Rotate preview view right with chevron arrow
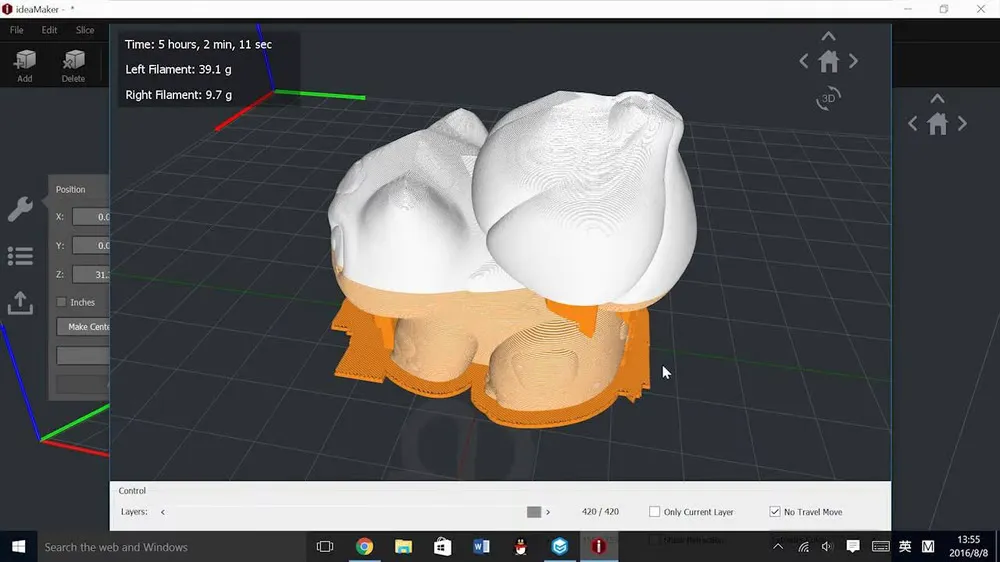Viewport: 1000px width, 562px height. [x=853, y=61]
